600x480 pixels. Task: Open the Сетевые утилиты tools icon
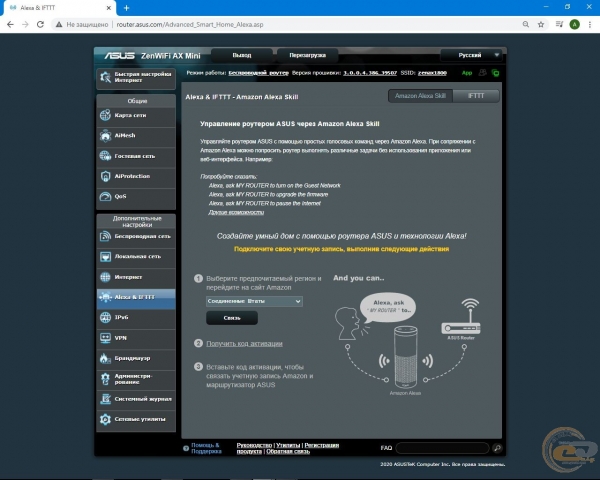(105, 419)
